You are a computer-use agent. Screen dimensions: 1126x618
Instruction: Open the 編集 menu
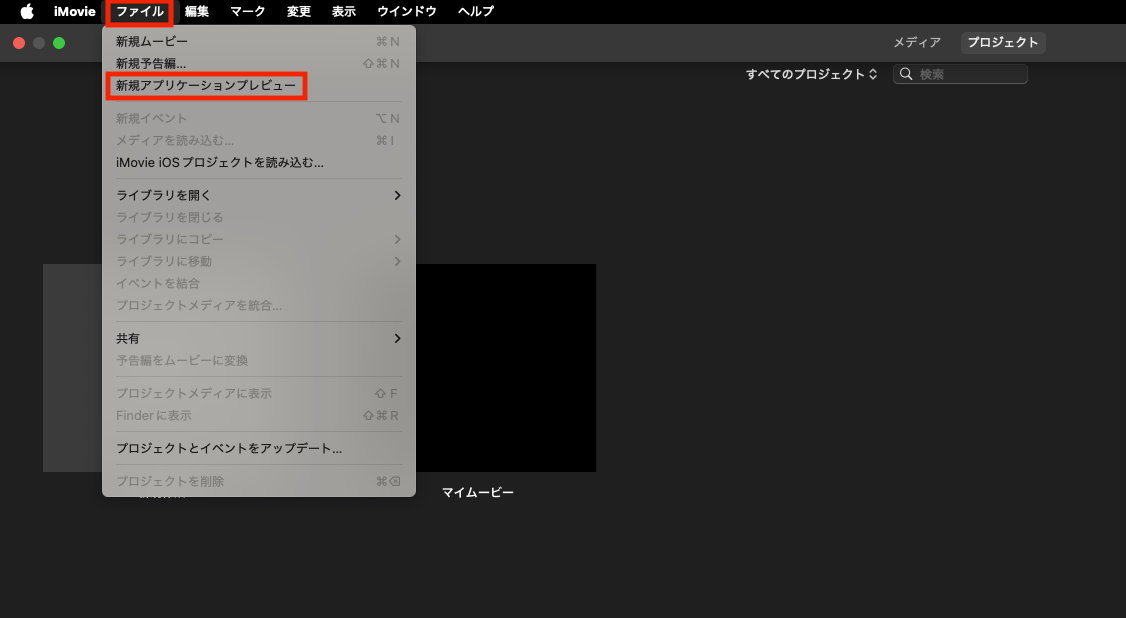point(197,11)
